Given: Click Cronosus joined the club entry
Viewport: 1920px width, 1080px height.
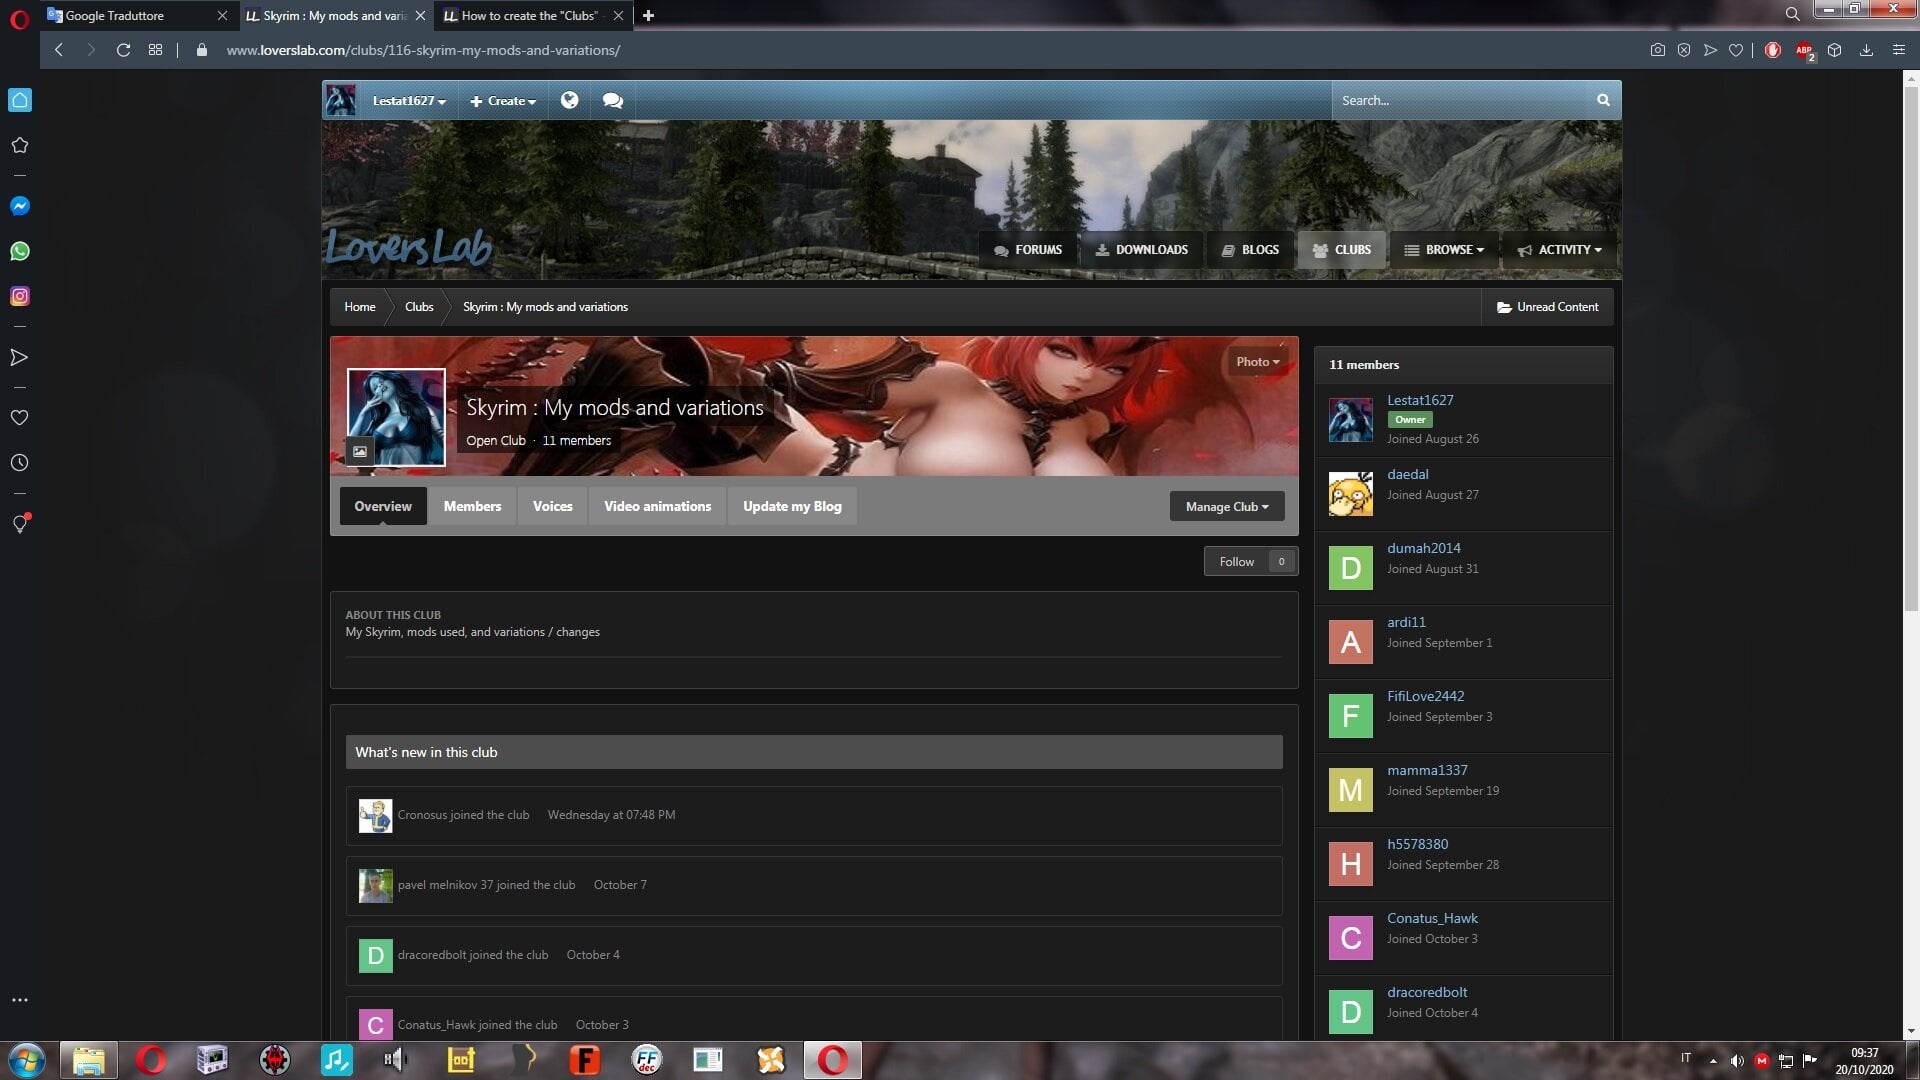Looking at the screenshot, I should click(x=813, y=815).
